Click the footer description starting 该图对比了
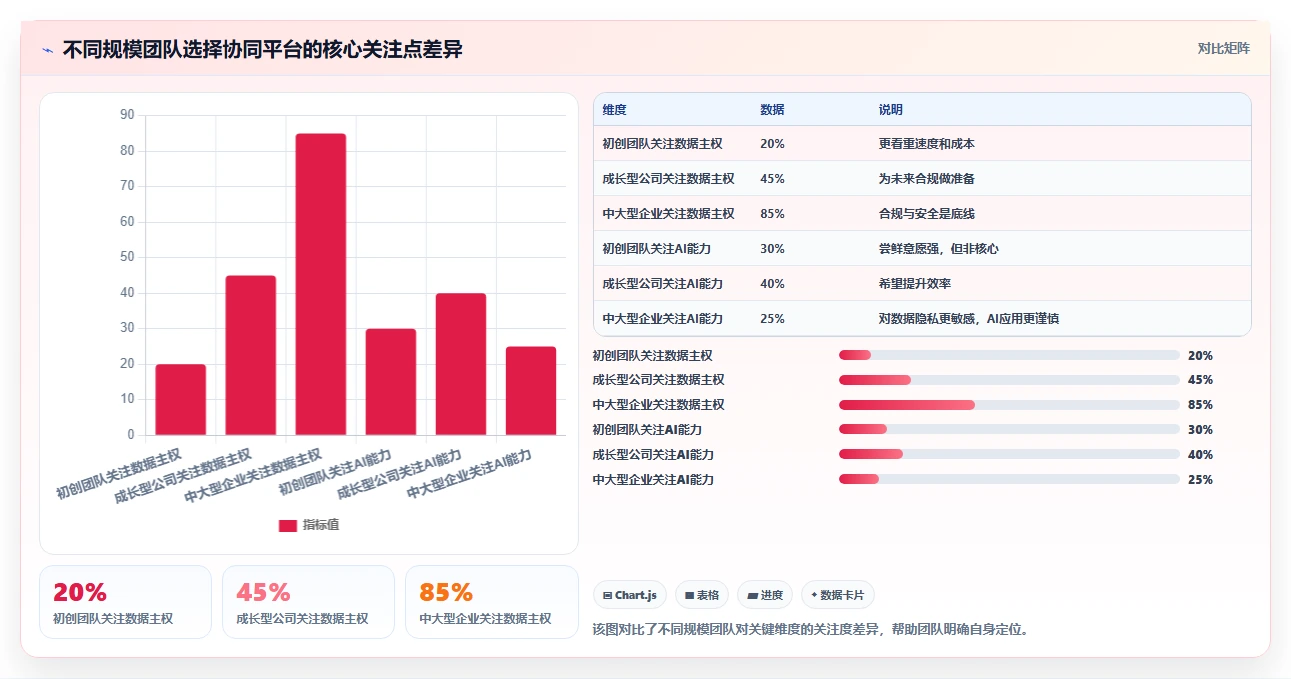This screenshot has height=679, width=1291. pos(812,630)
